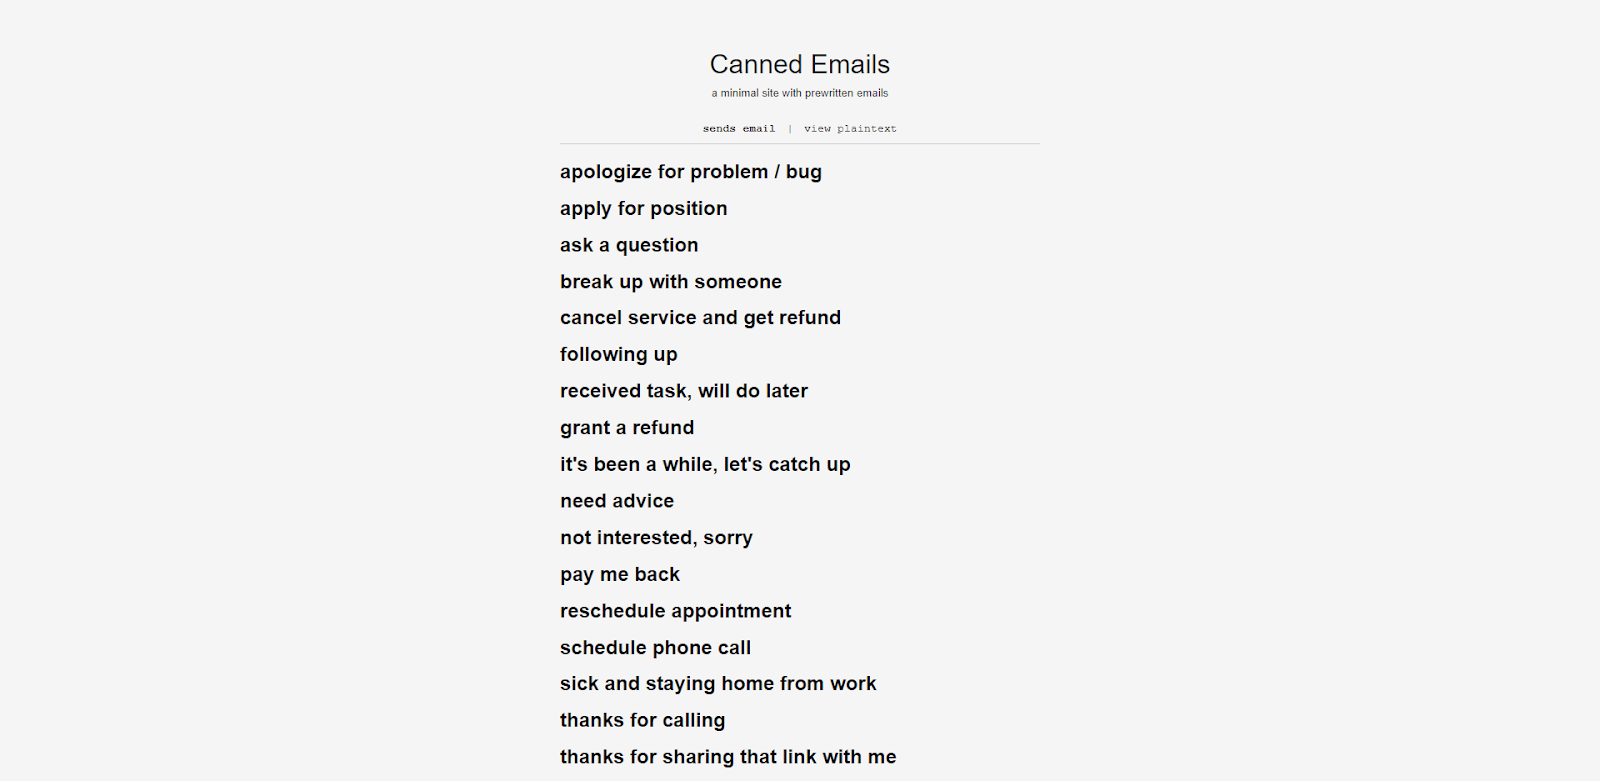
Task: Select 'reschedule appointment' template
Action: 675,611
